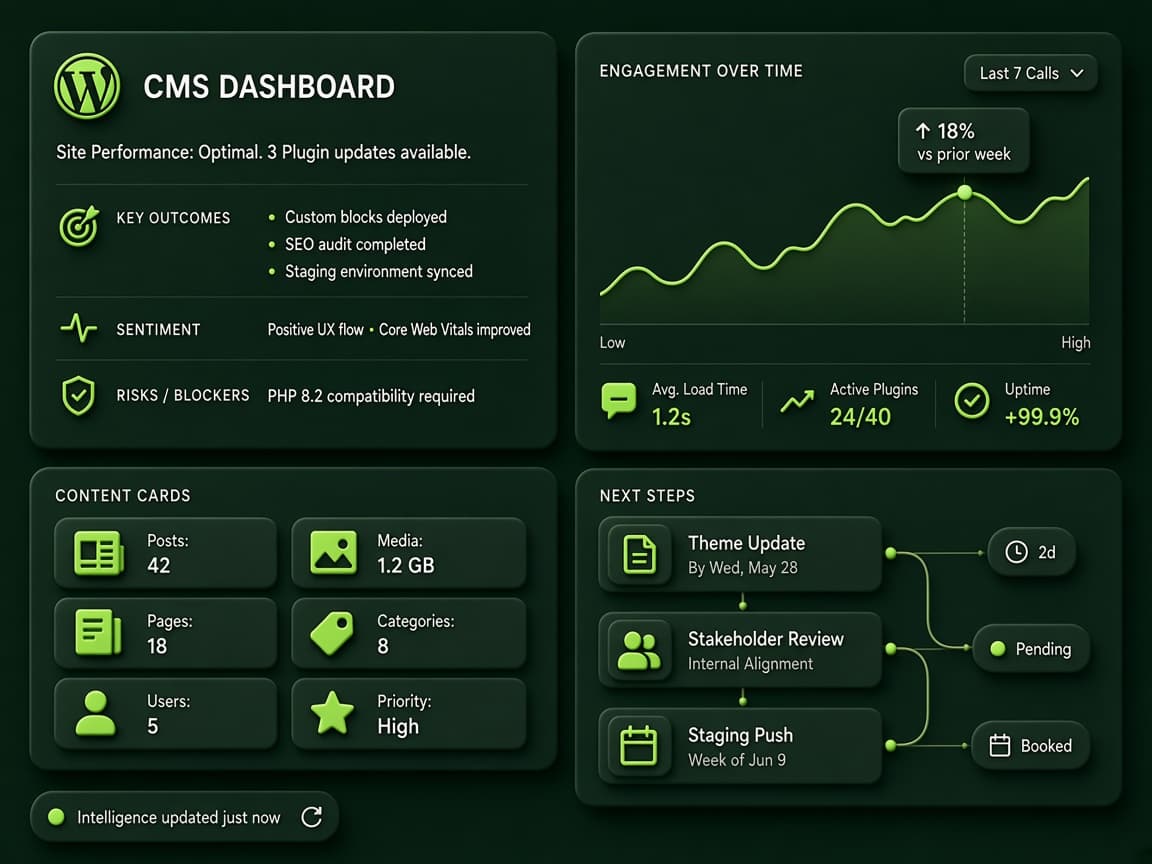The image size is (1152, 864).
Task: Click the Priority star icon
Action: coord(332,713)
